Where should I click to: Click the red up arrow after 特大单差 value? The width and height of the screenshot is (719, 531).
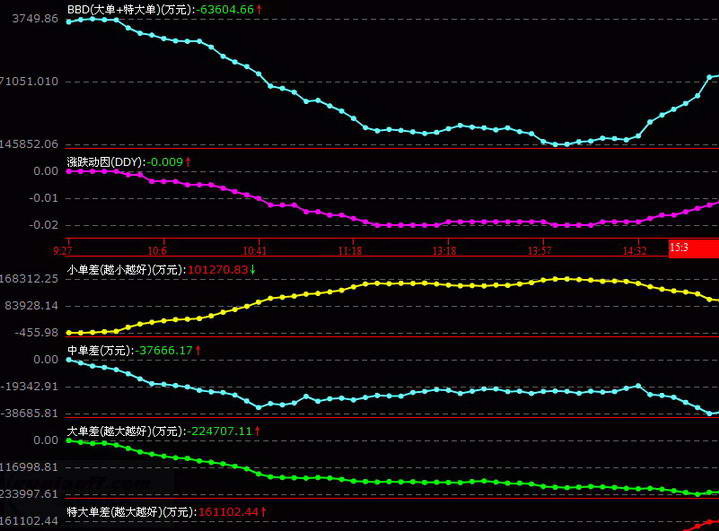coord(264,512)
